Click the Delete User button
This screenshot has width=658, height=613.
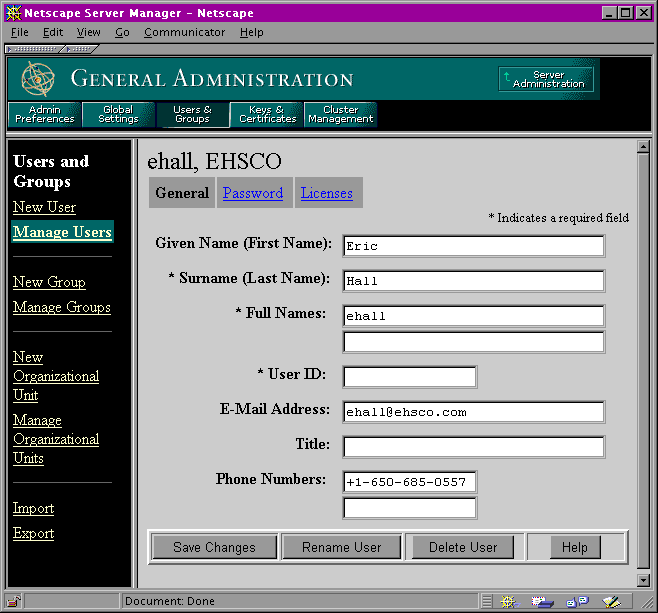point(463,547)
